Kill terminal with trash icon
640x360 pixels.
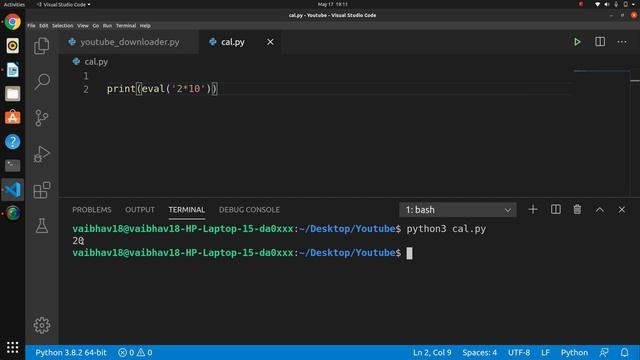click(577, 209)
